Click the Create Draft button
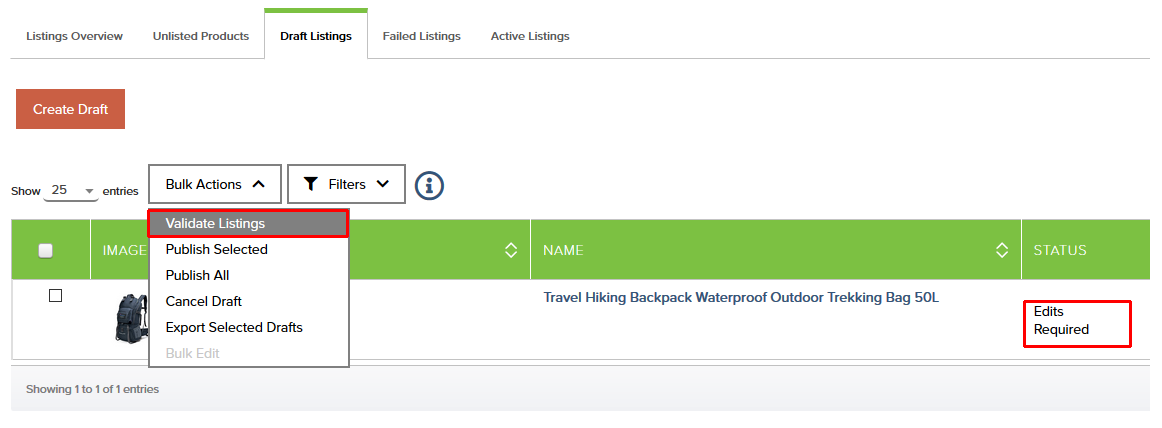This screenshot has height=428, width=1162. [x=70, y=110]
